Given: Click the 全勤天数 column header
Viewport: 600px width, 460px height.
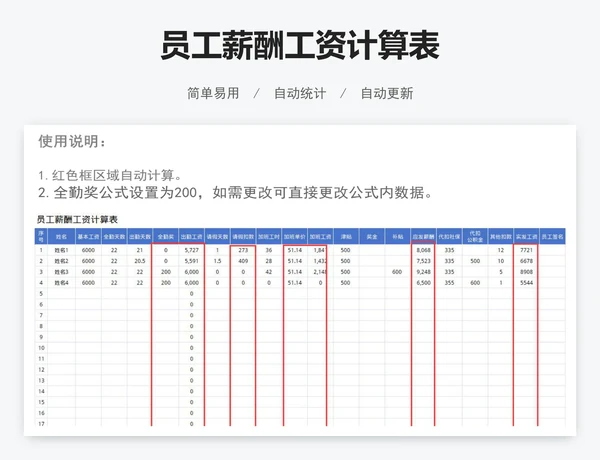Looking at the screenshot, I should (x=114, y=237).
